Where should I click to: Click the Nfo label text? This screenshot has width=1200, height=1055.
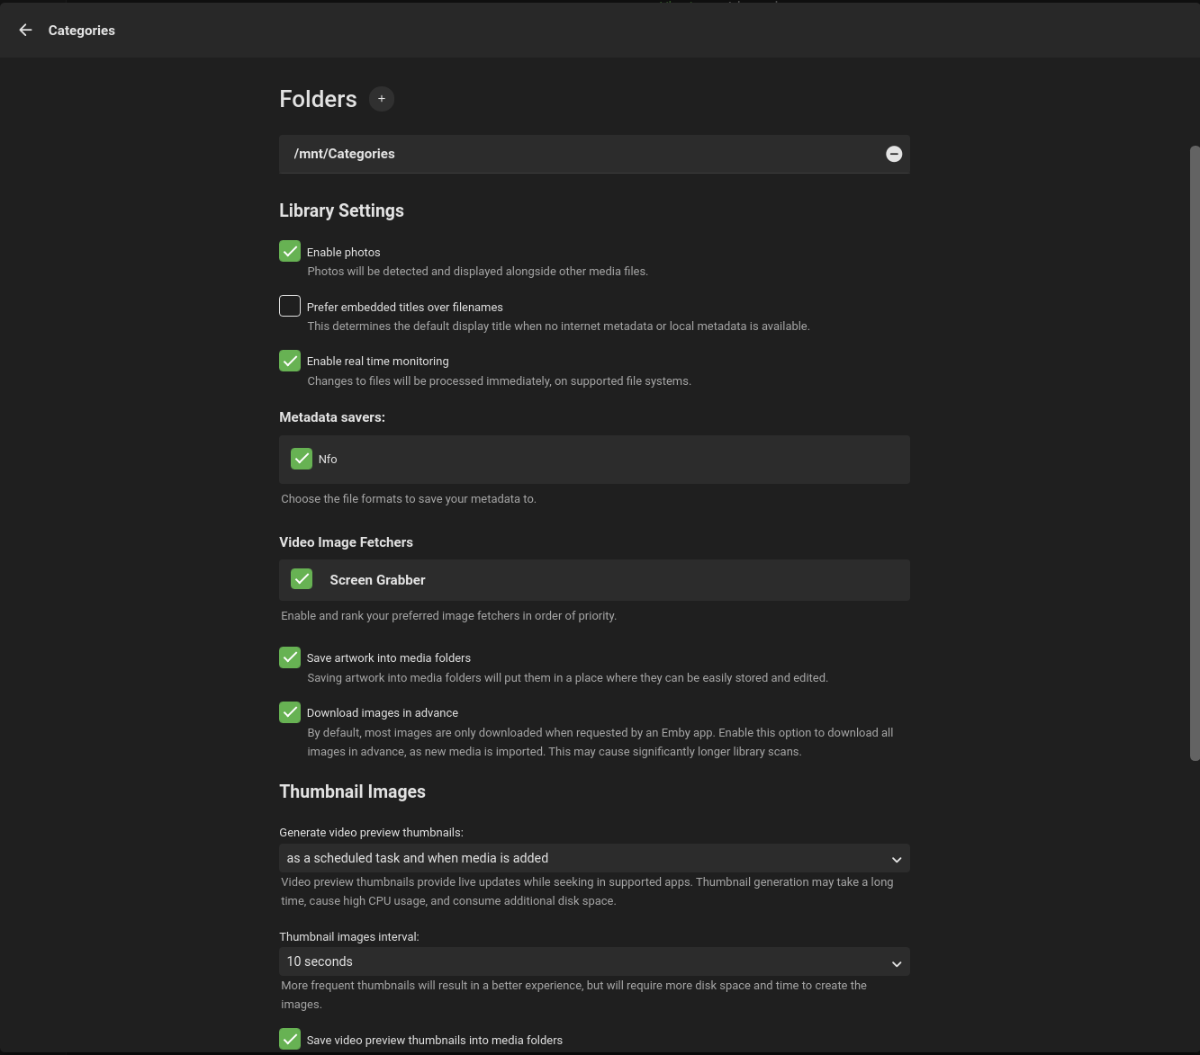(328, 459)
